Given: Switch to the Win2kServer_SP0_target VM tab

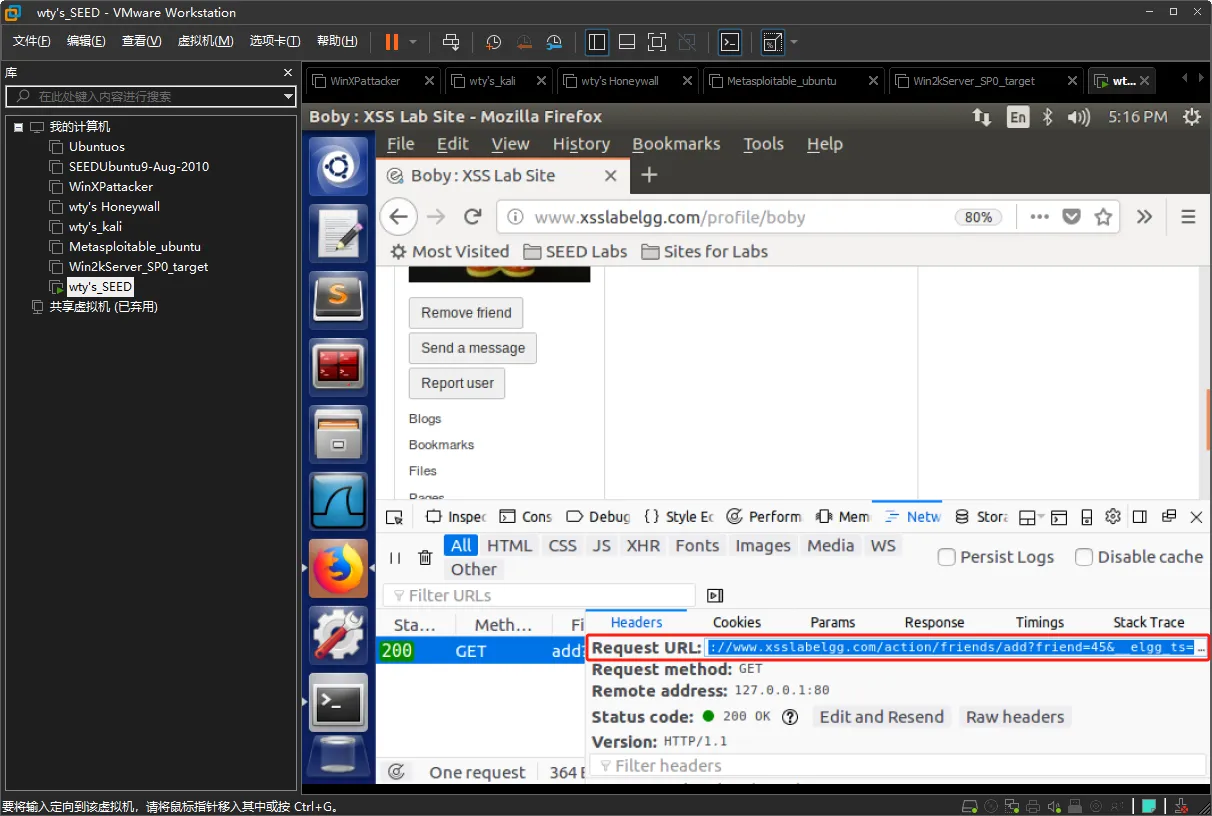Looking at the screenshot, I should (974, 81).
